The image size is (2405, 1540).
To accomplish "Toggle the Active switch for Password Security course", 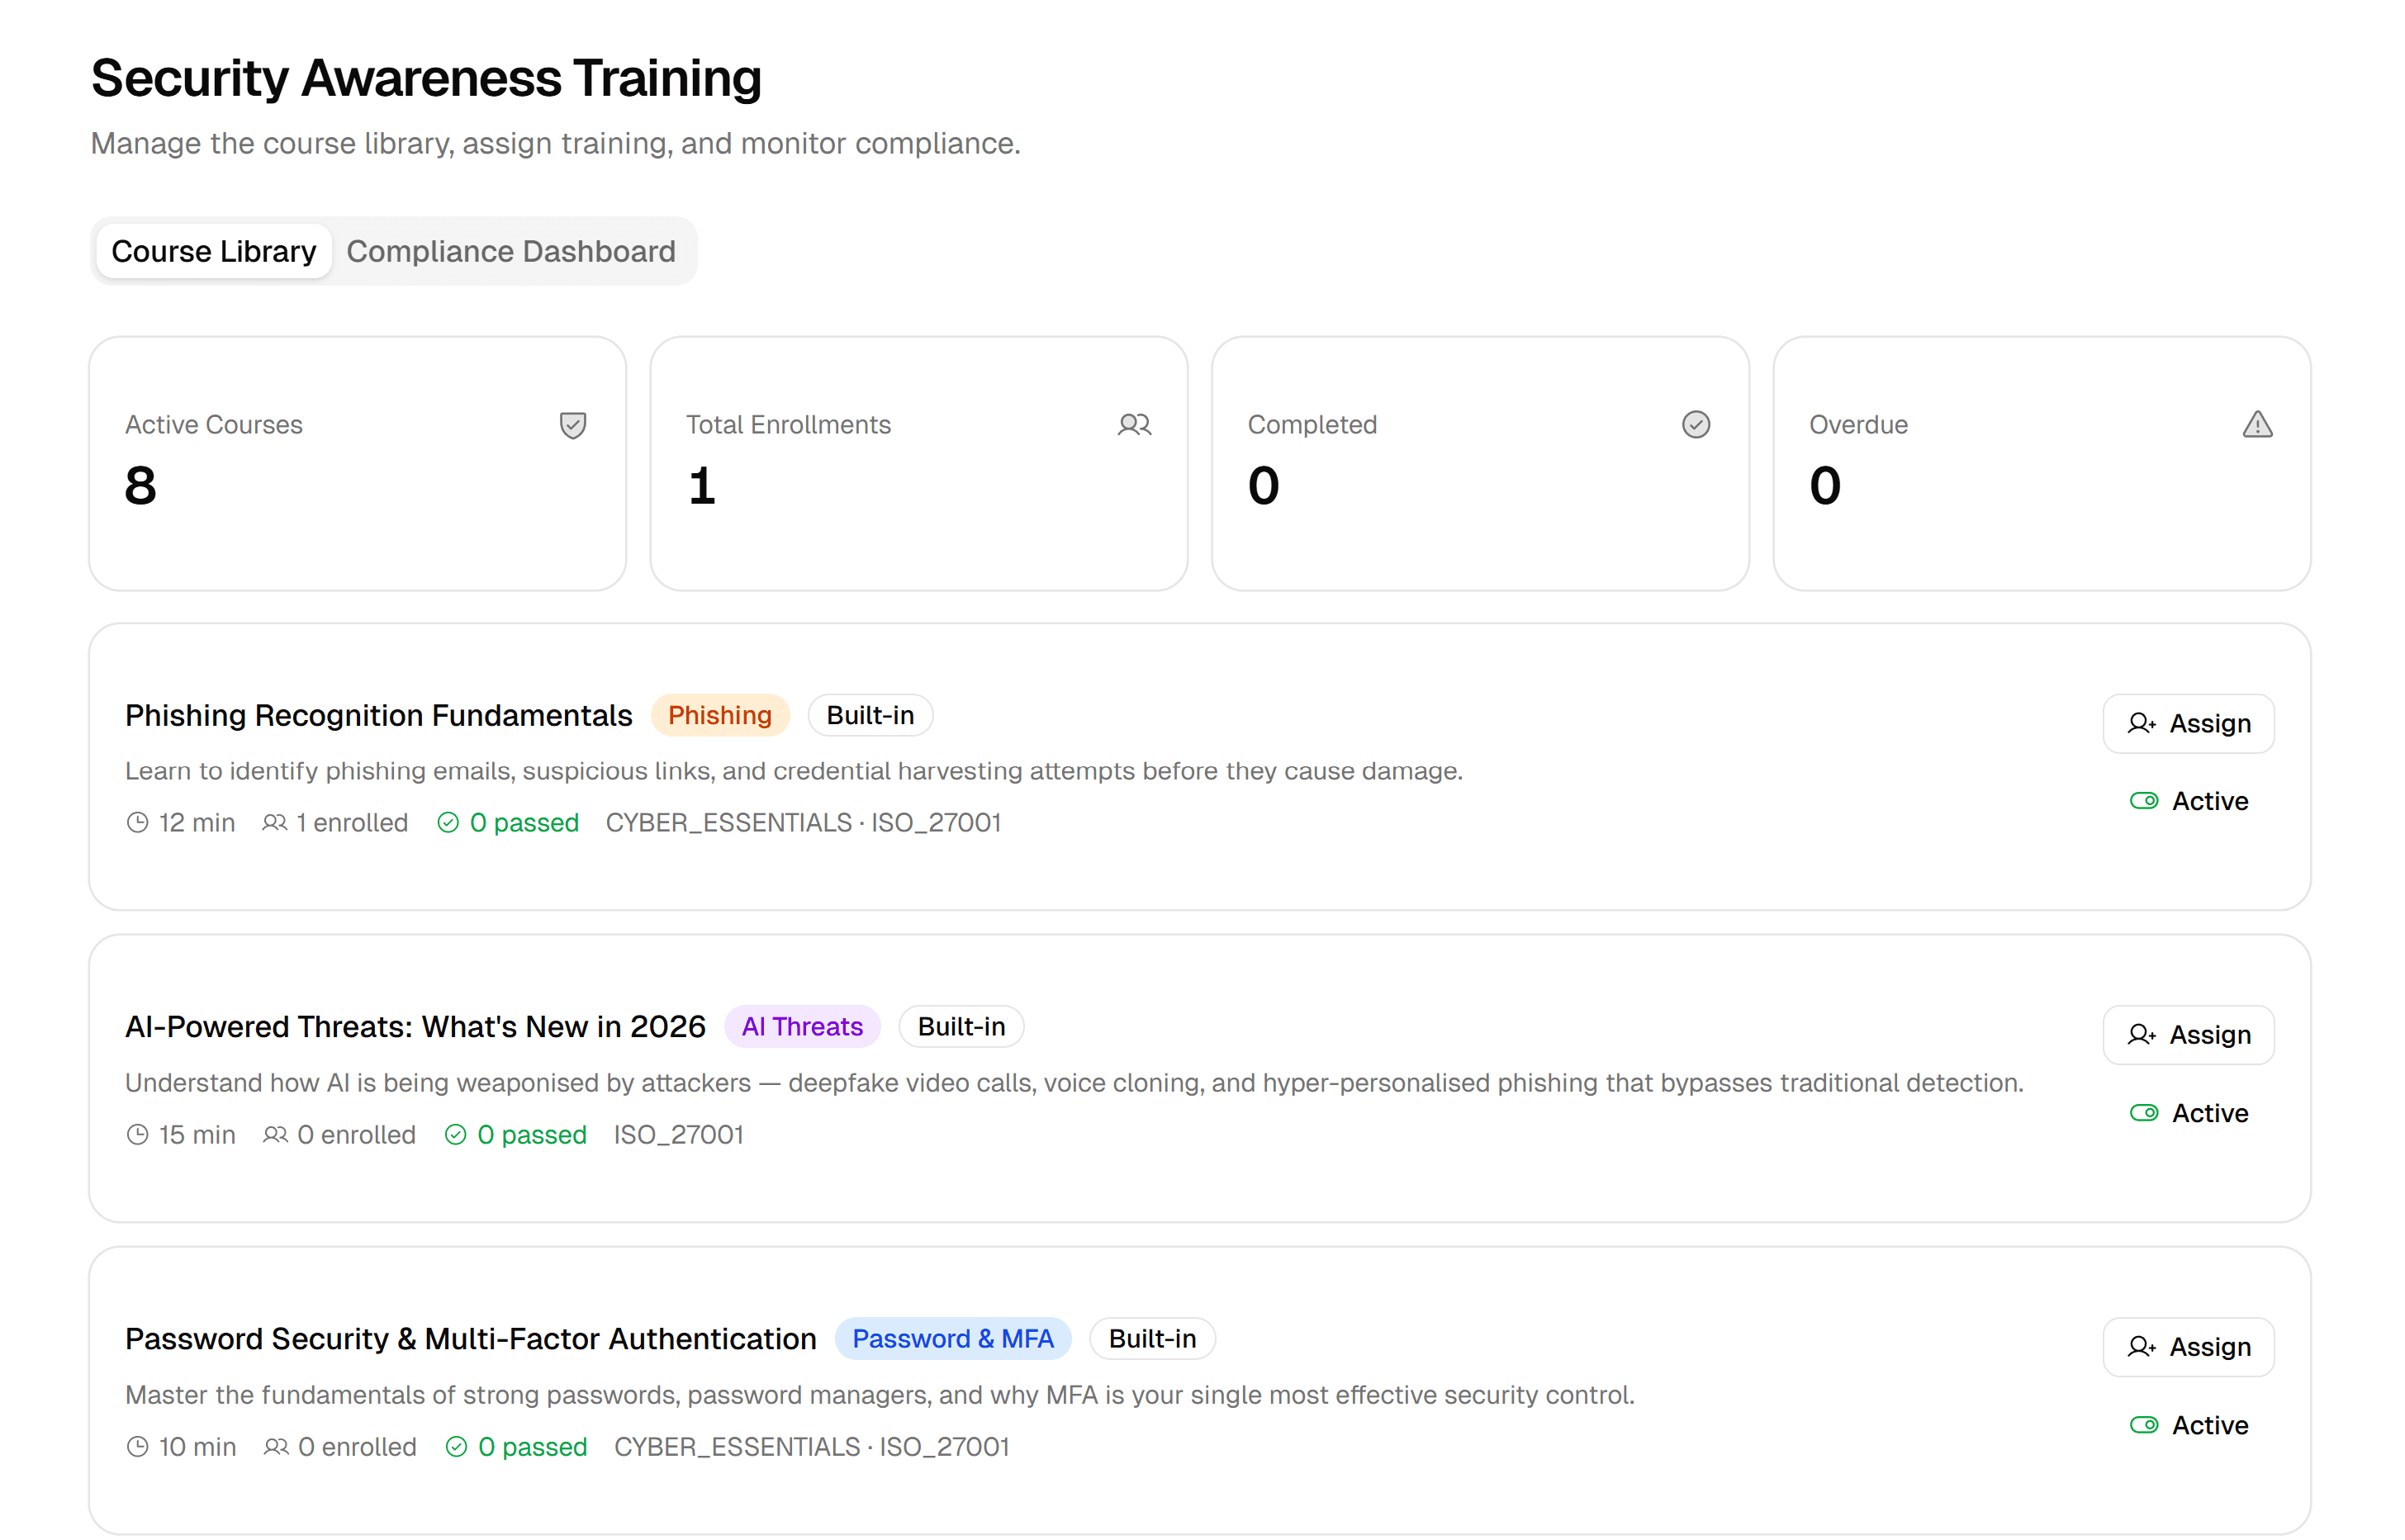I will coord(2143,1425).
